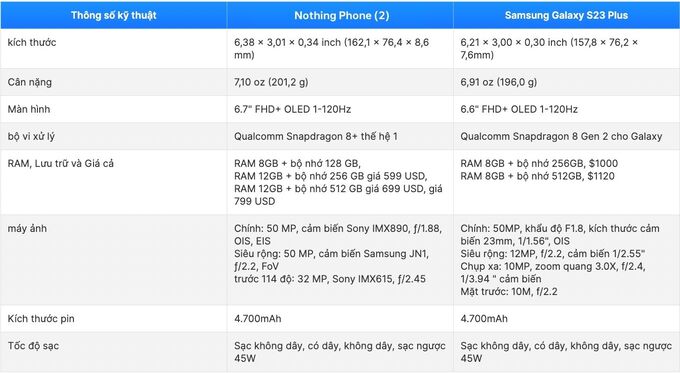Click the 'bộ vi xử lý' row label
Image resolution: width=680 pixels, height=374 pixels.
pos(31,137)
